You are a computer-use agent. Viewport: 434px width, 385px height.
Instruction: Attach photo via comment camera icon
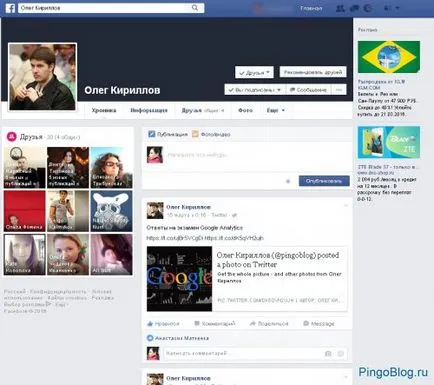pos(328,353)
